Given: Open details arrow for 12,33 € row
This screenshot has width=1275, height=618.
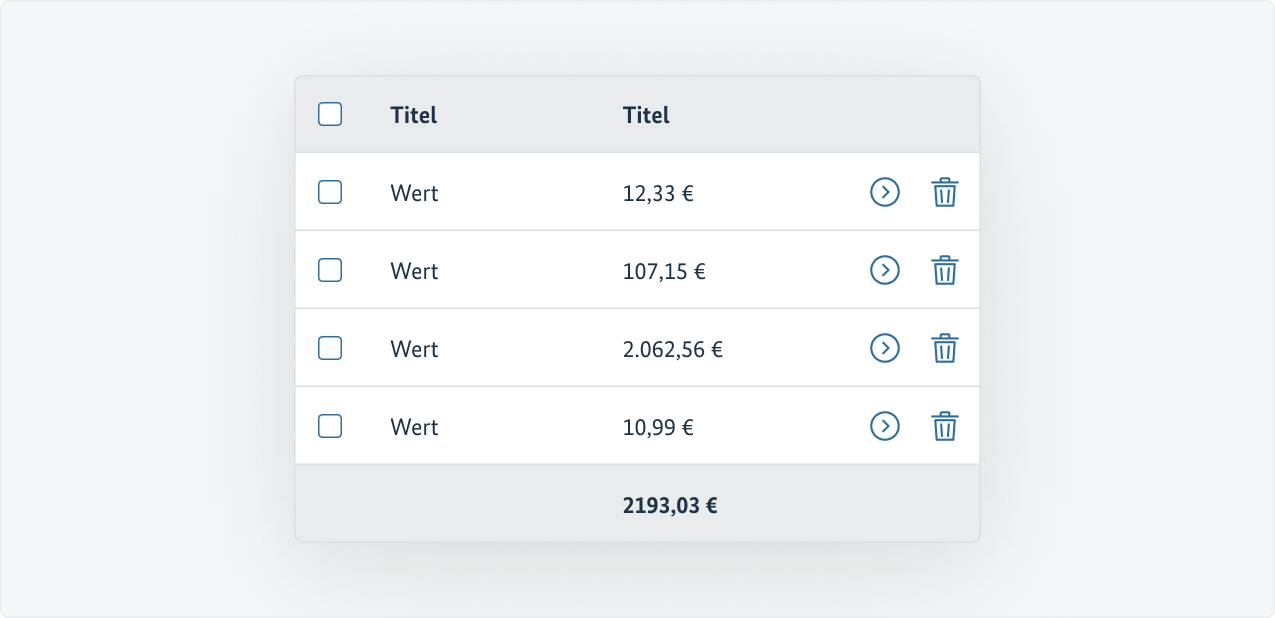Looking at the screenshot, I should point(885,192).
